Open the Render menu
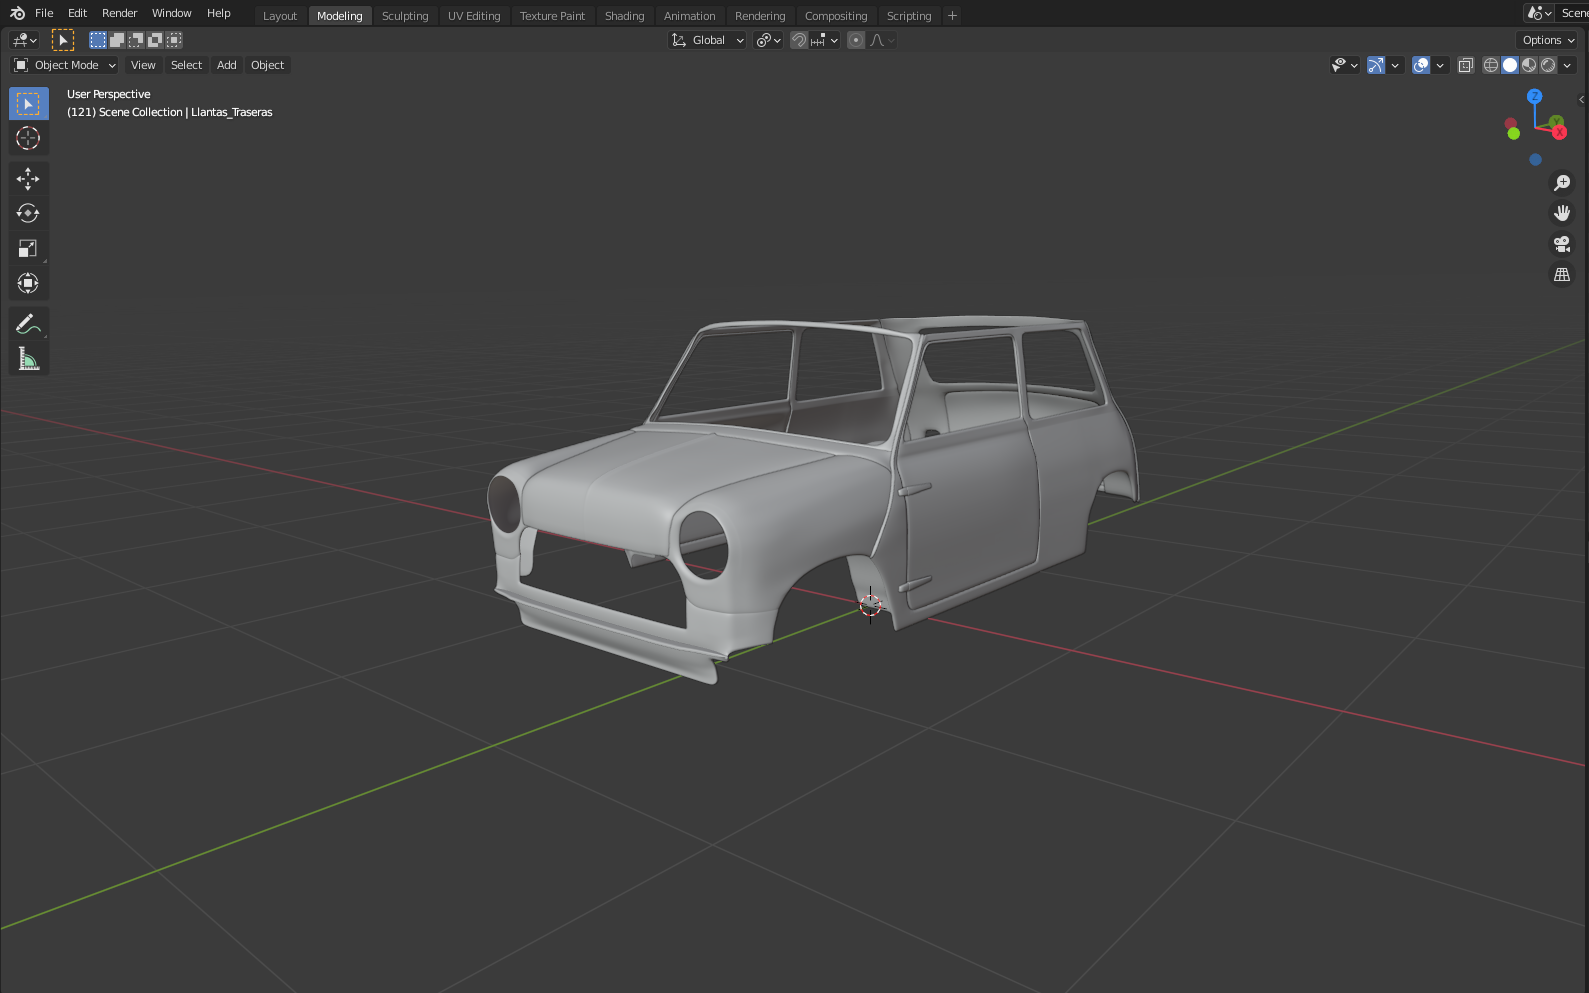The width and height of the screenshot is (1589, 993). (119, 13)
